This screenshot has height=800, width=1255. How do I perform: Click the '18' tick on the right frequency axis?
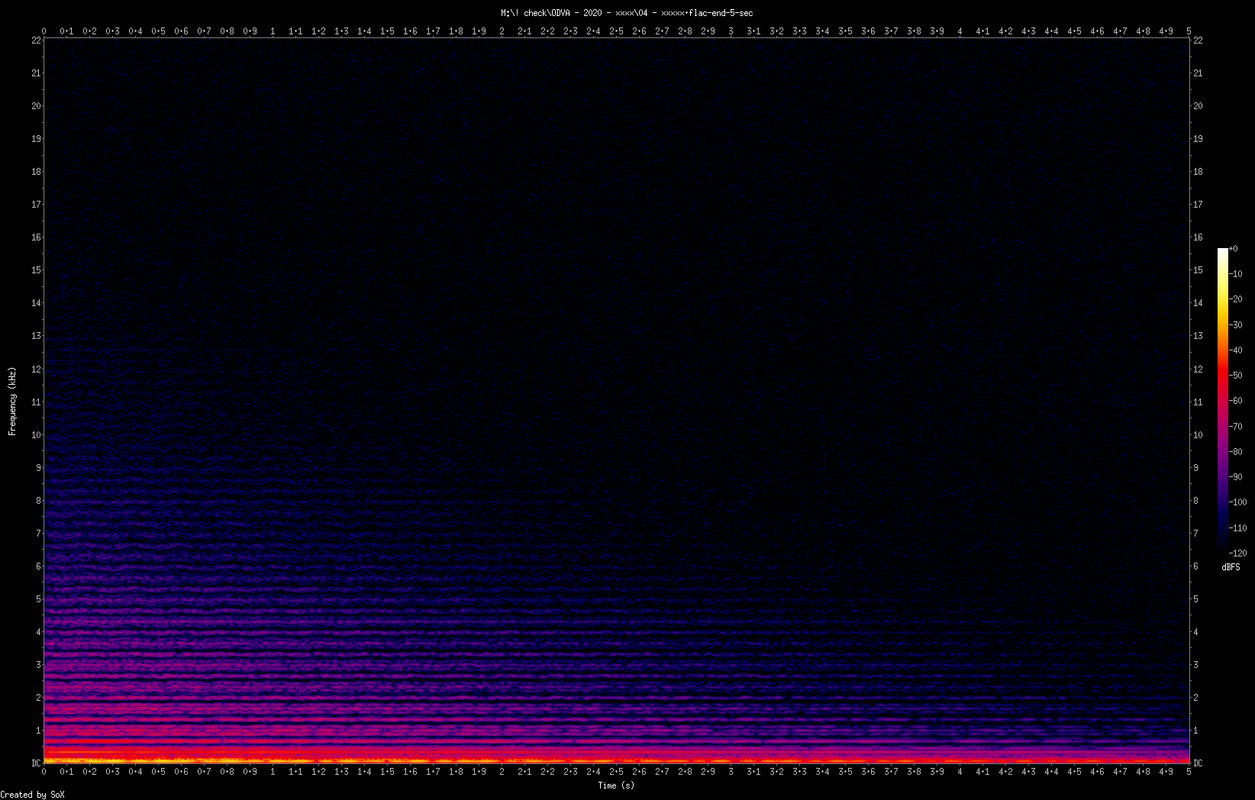(1198, 171)
